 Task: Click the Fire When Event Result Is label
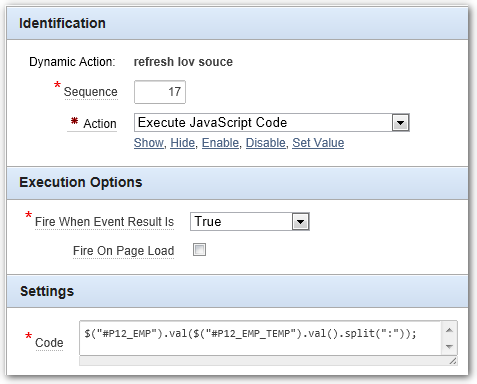point(104,222)
